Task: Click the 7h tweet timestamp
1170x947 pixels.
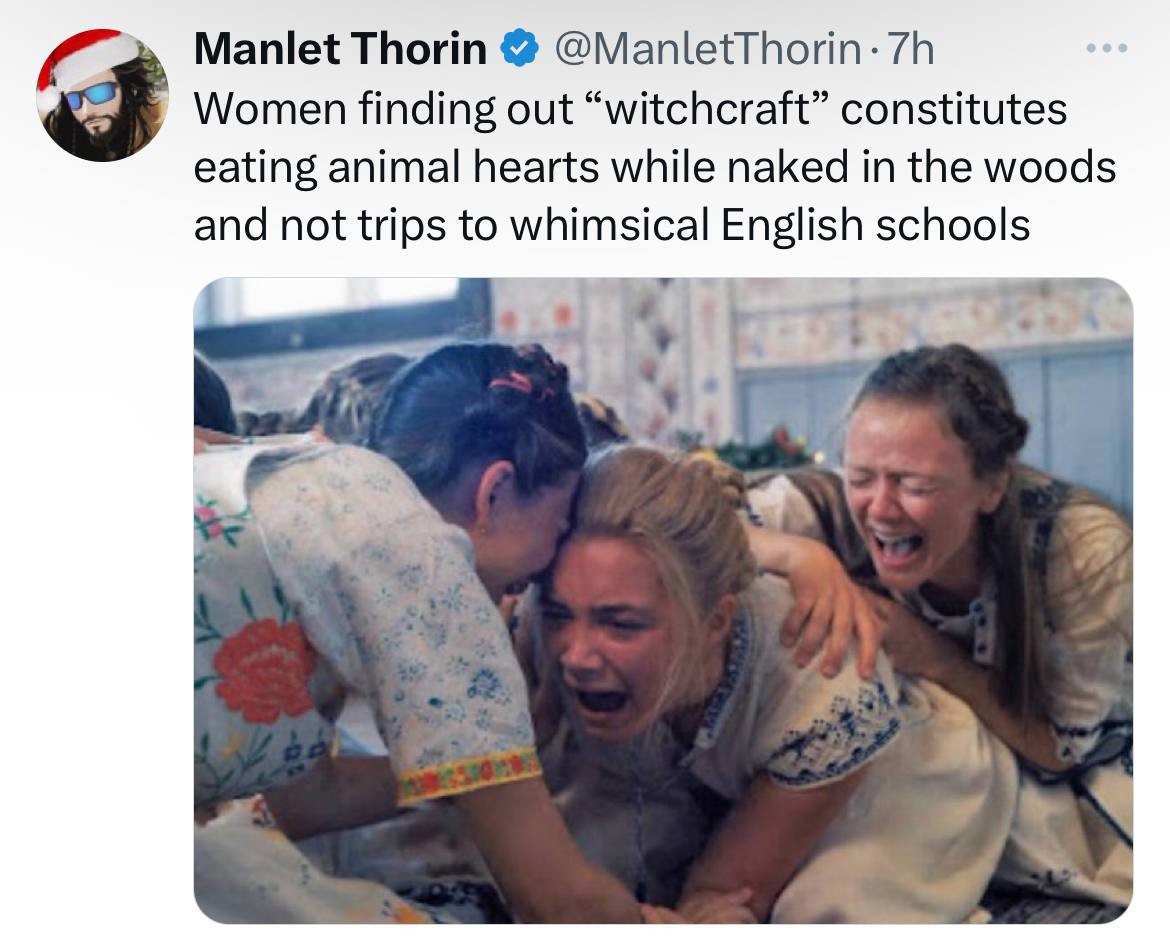Action: [911, 50]
